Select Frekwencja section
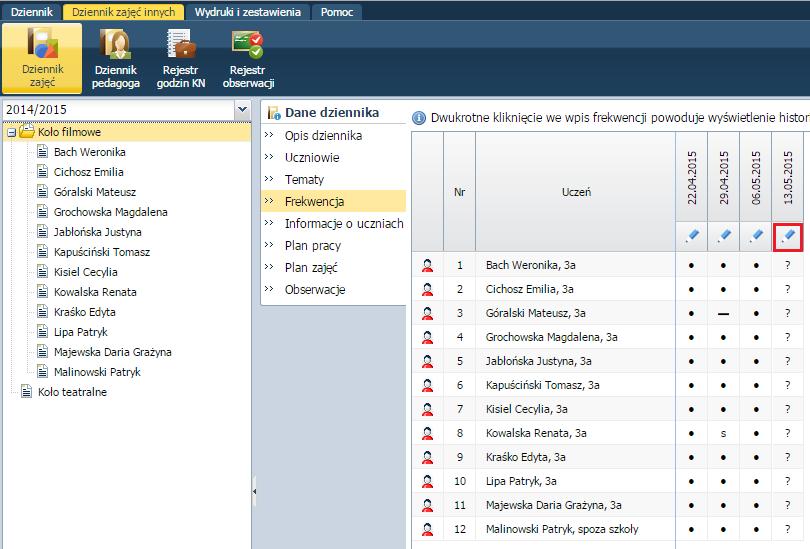Image resolution: width=810 pixels, height=549 pixels. [334, 201]
